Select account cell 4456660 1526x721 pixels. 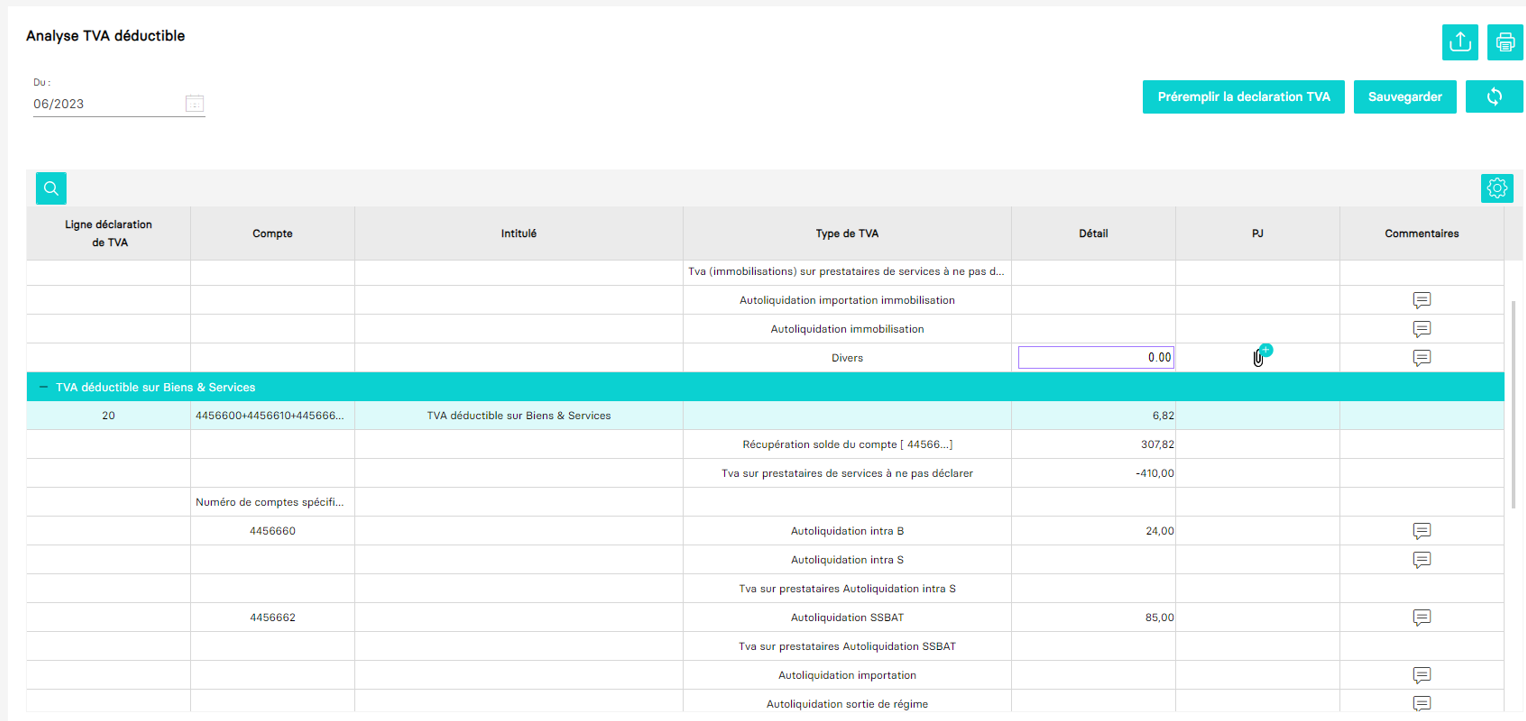[x=273, y=531]
